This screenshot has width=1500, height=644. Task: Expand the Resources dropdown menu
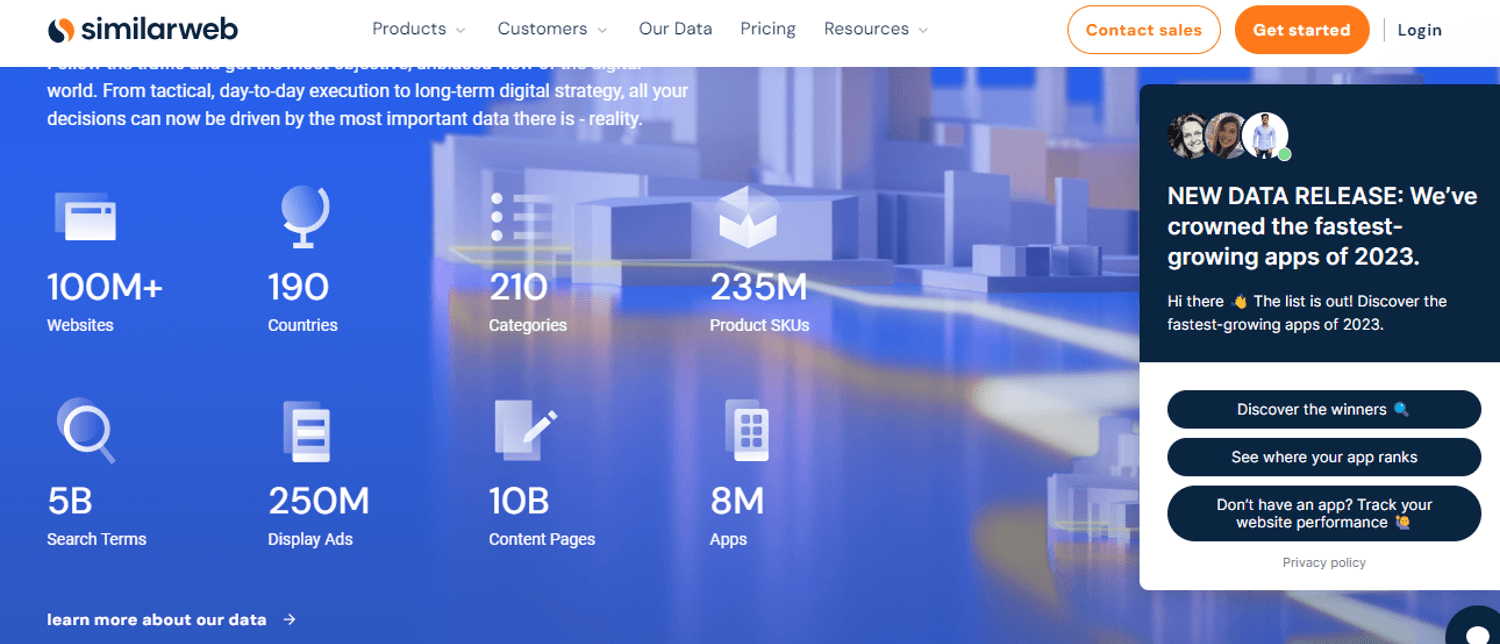[x=876, y=29]
